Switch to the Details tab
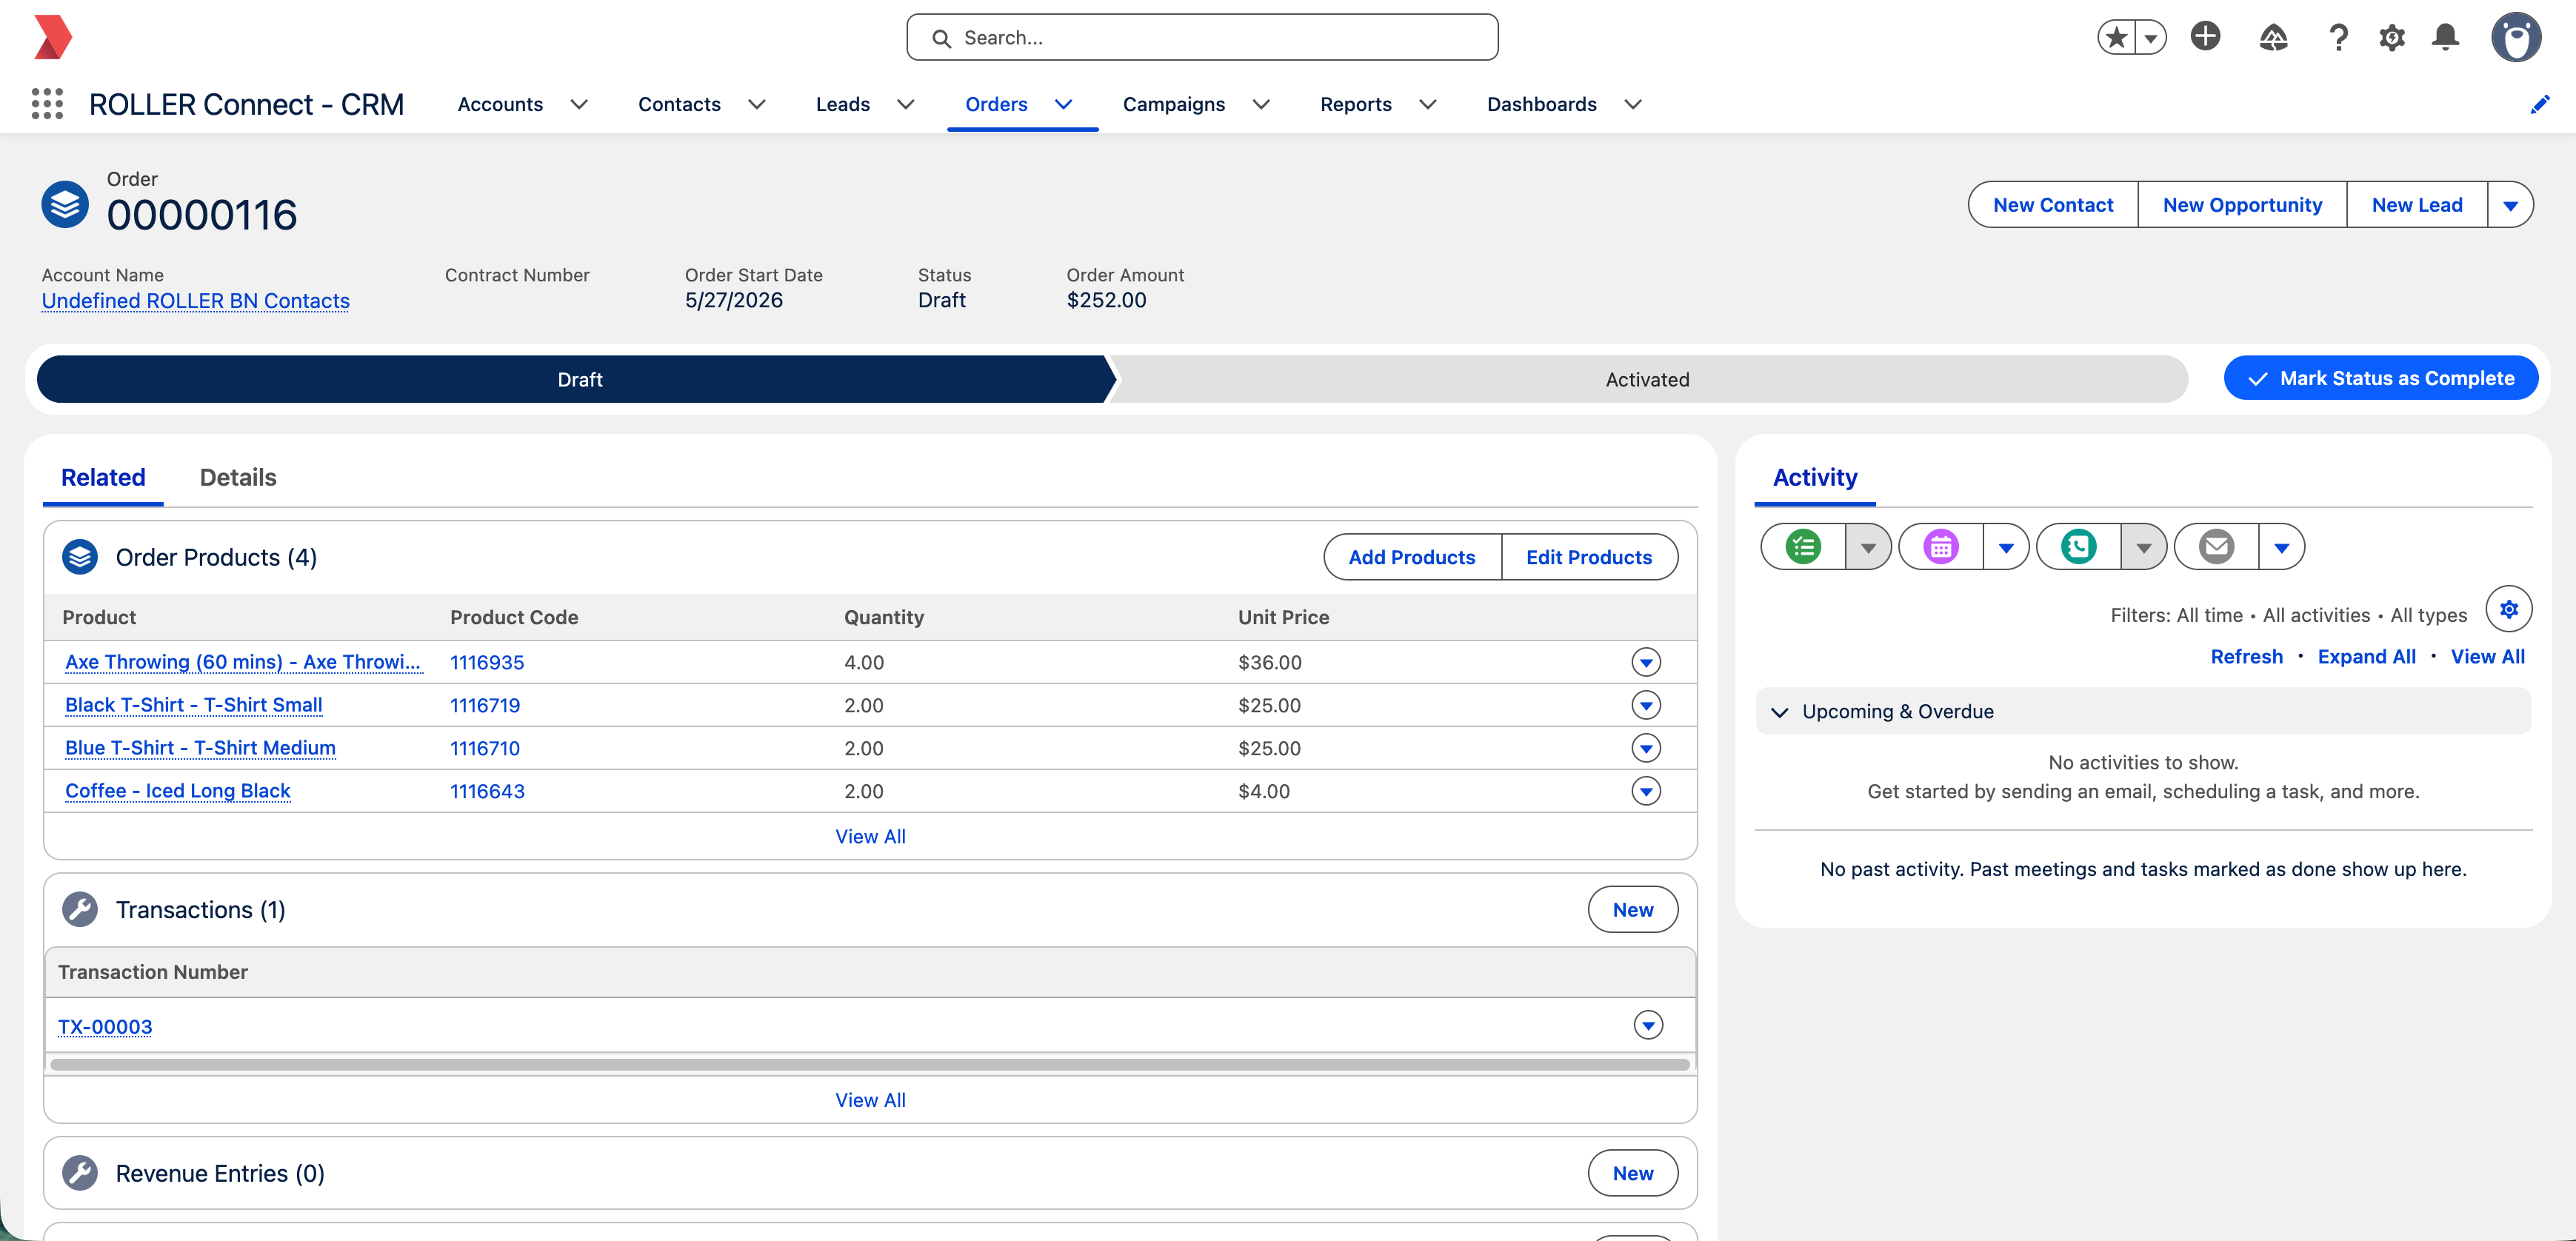The height and width of the screenshot is (1241, 2576). click(x=238, y=477)
